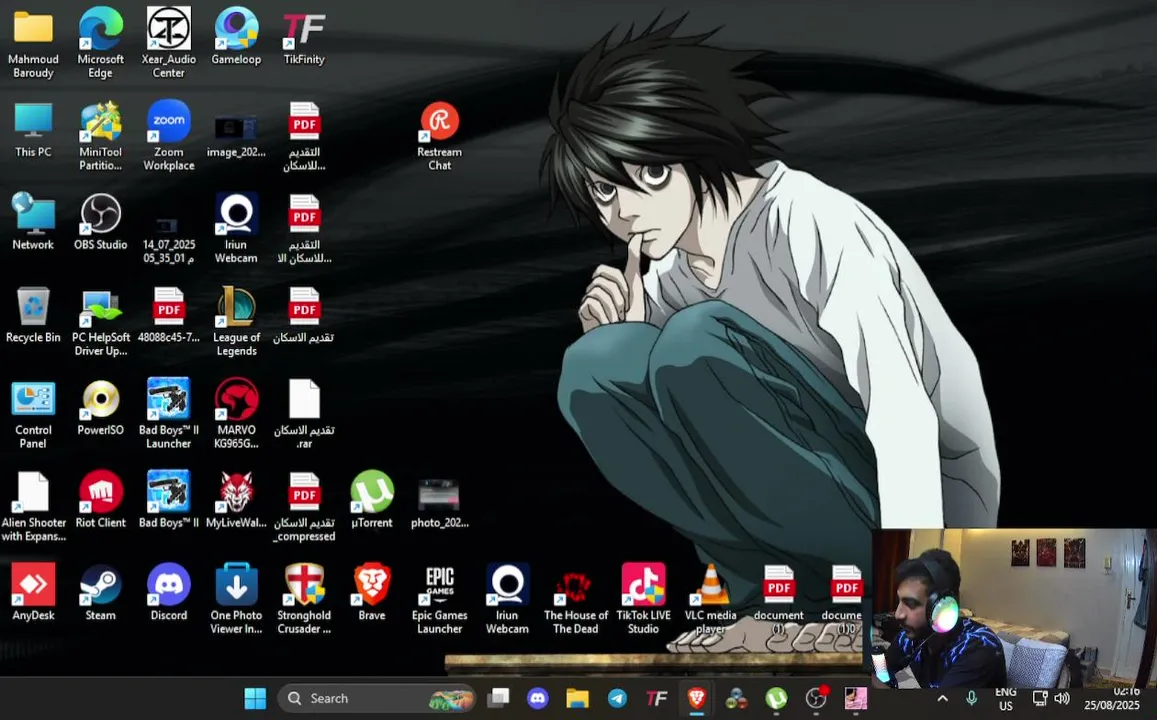Switch to TikFinity in the taskbar

tap(657, 698)
